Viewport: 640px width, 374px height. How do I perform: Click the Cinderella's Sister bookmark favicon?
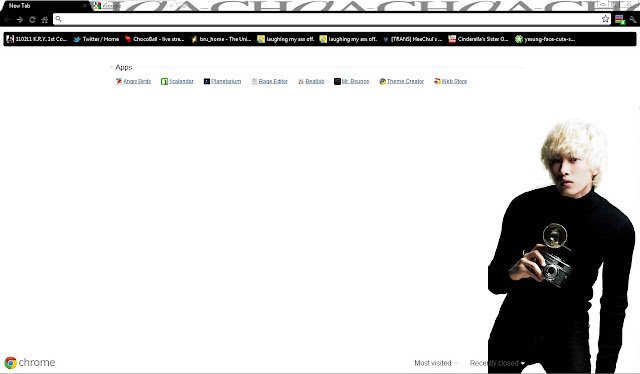click(x=452, y=39)
